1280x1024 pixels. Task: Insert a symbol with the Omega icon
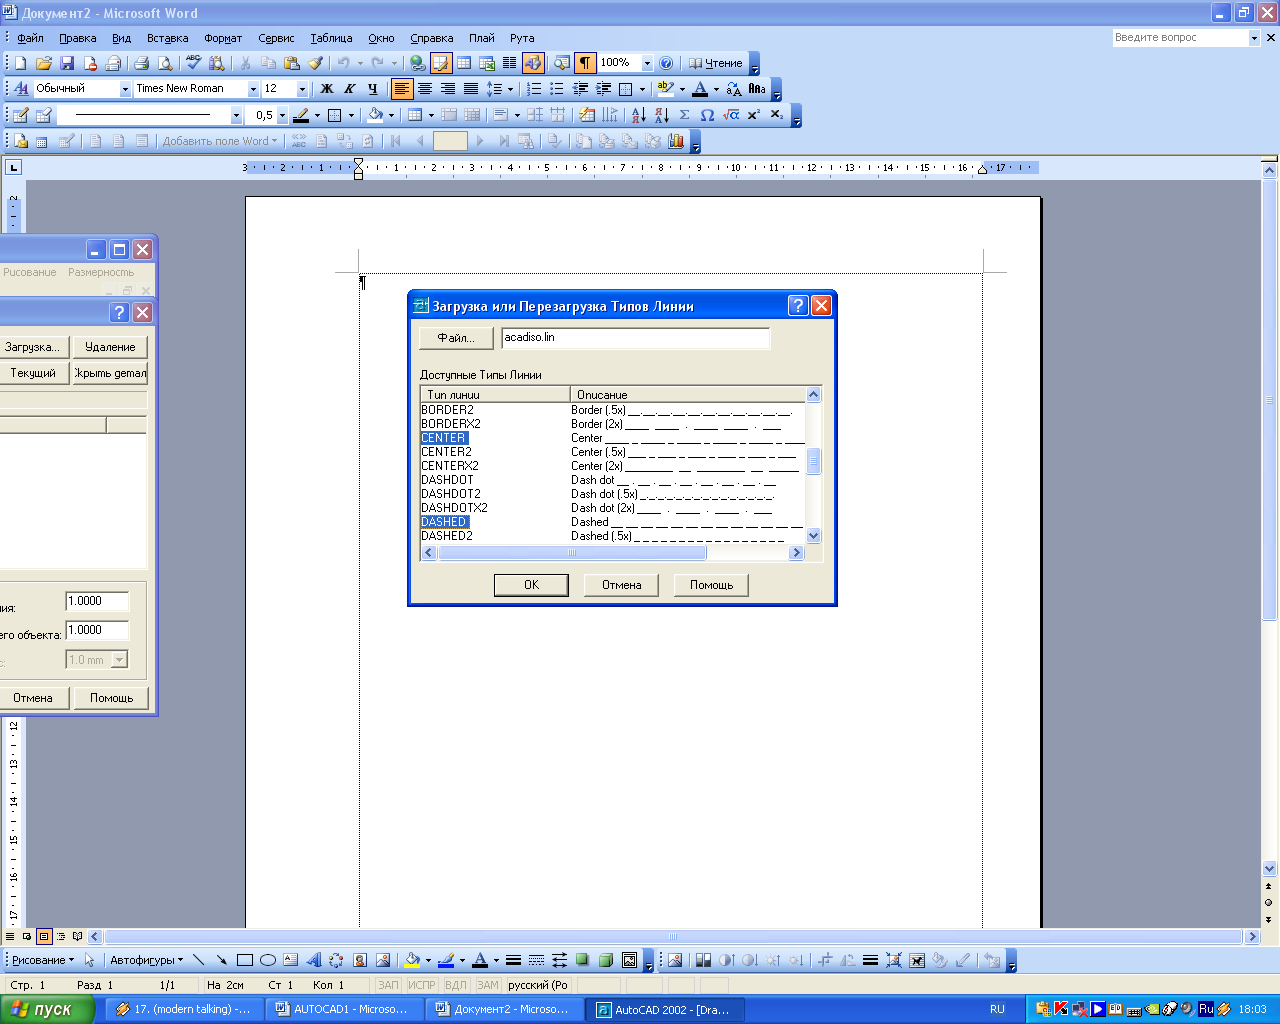707,115
